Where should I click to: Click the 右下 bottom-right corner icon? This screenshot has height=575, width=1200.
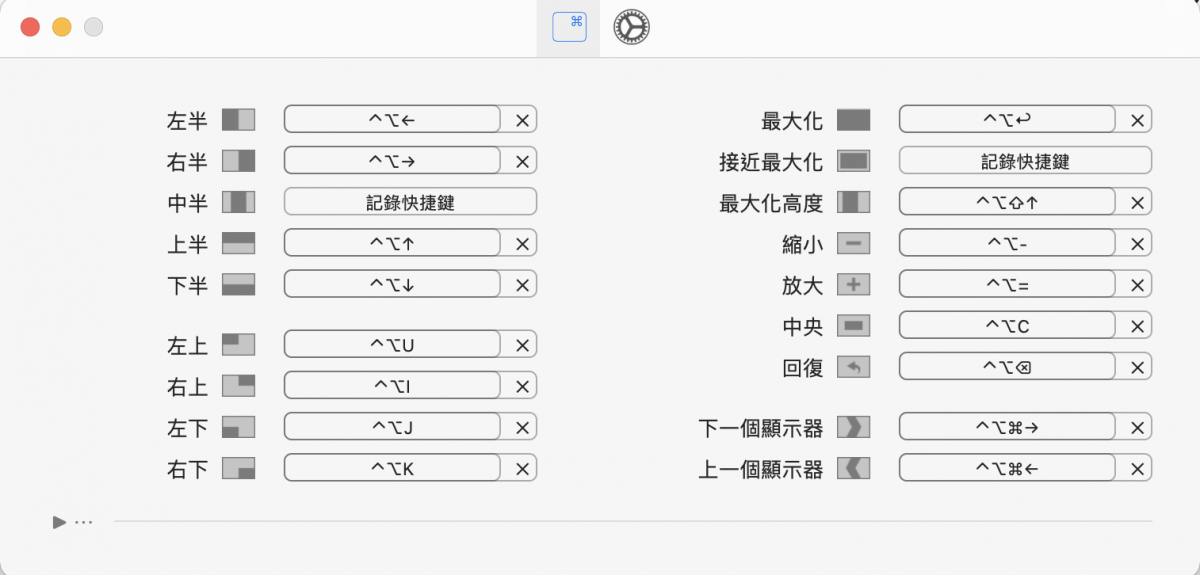pyautogui.click(x=238, y=468)
